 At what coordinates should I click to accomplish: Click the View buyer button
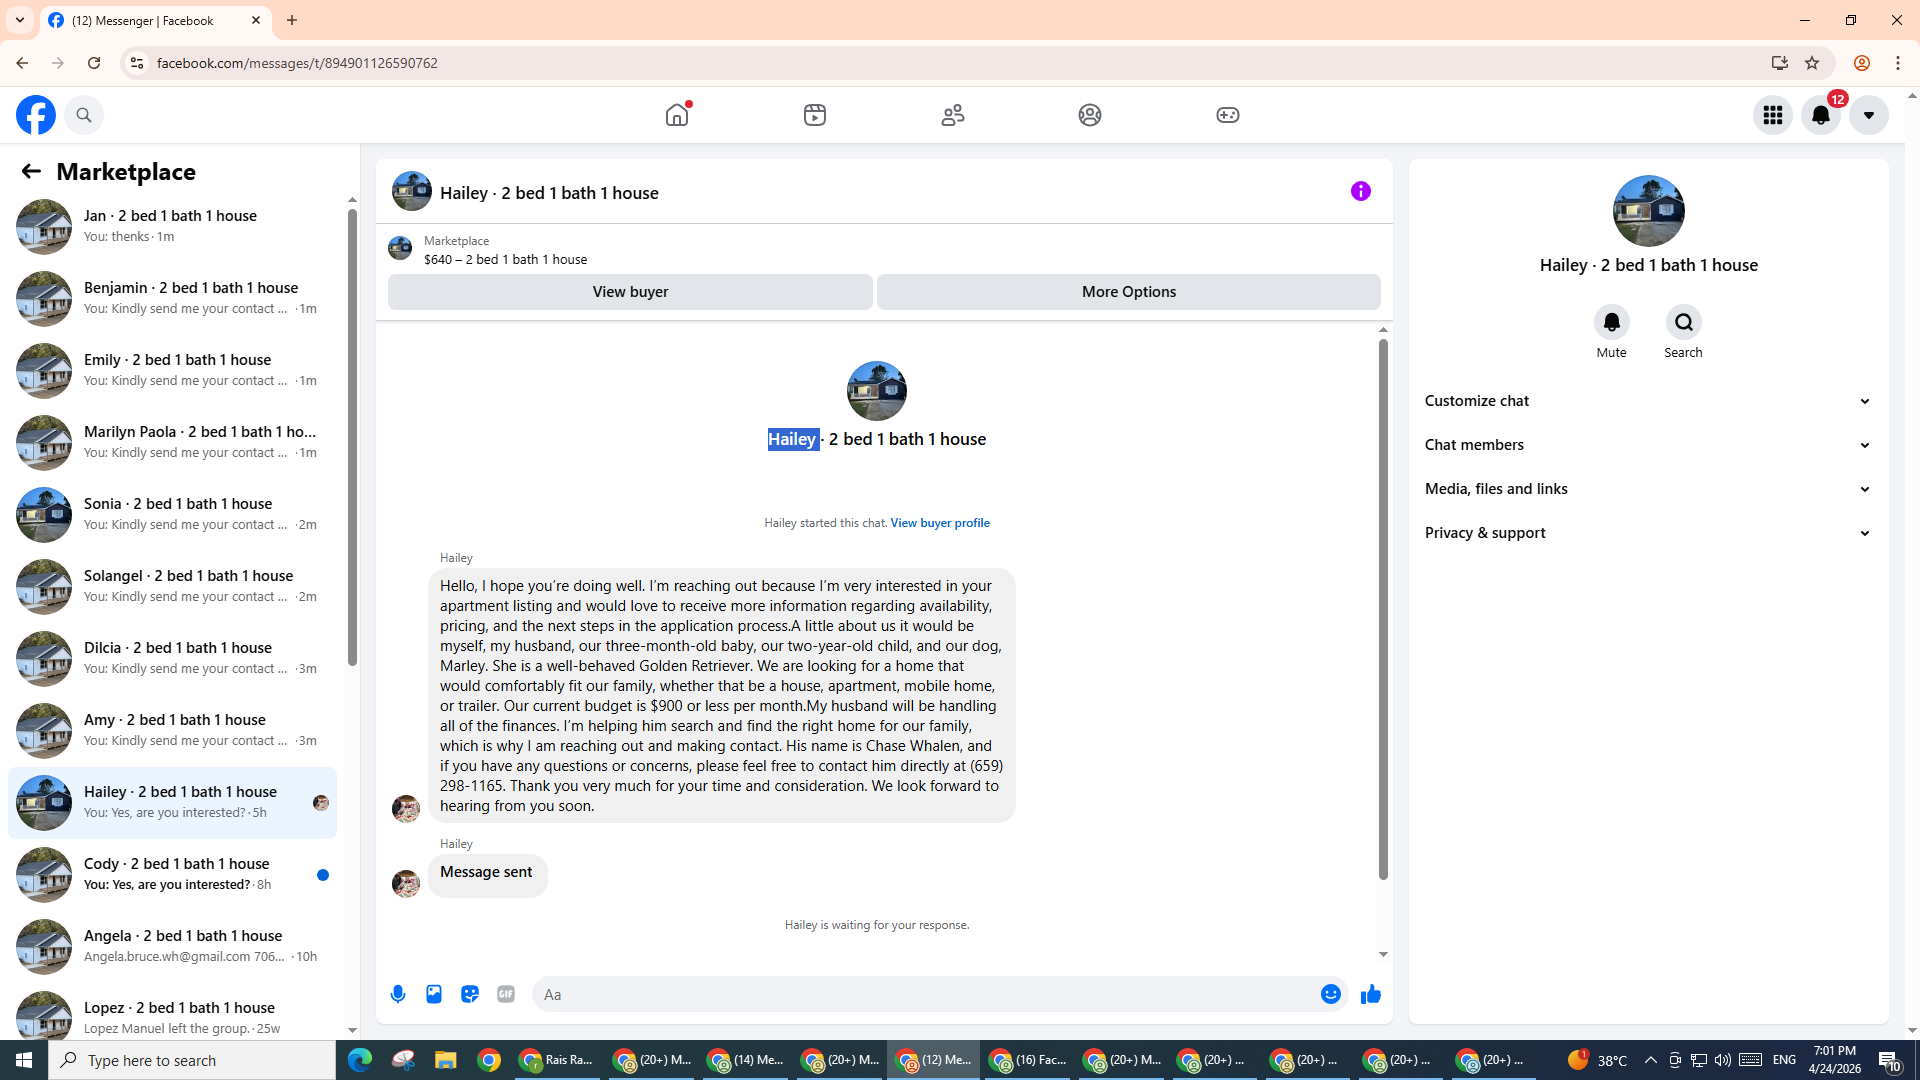[630, 292]
